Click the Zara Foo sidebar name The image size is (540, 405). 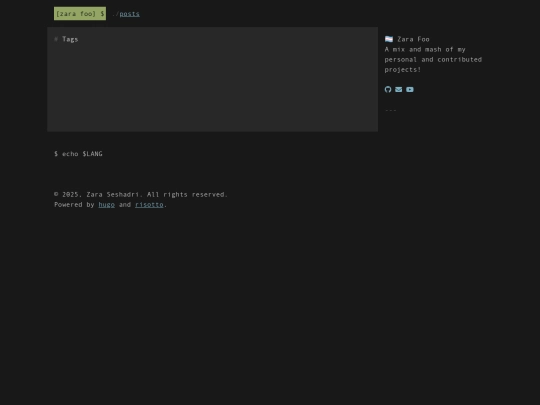tap(413, 39)
